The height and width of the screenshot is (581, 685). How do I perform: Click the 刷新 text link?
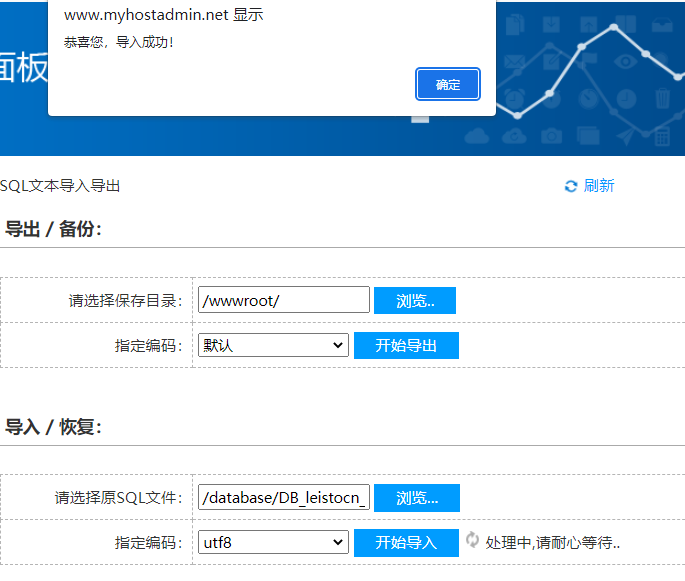[599, 186]
